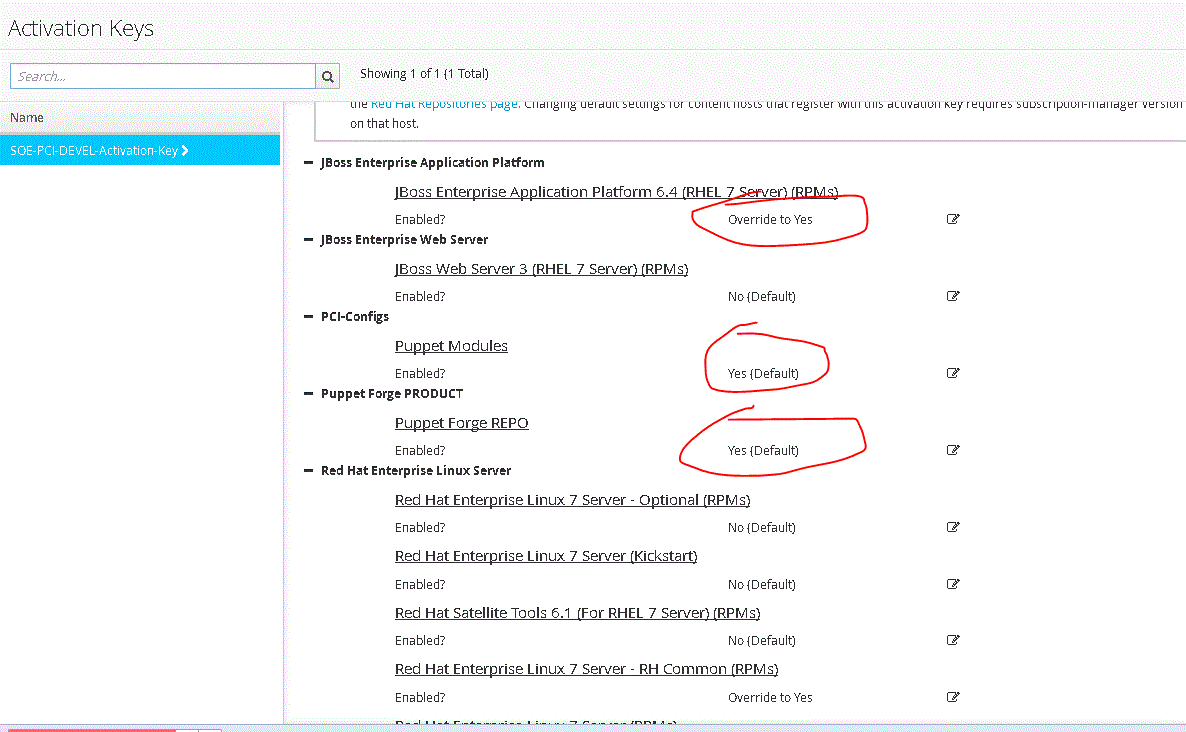This screenshot has height=732, width=1186.
Task: Edit Puppet Forge REPO enabled setting
Action: point(953,450)
